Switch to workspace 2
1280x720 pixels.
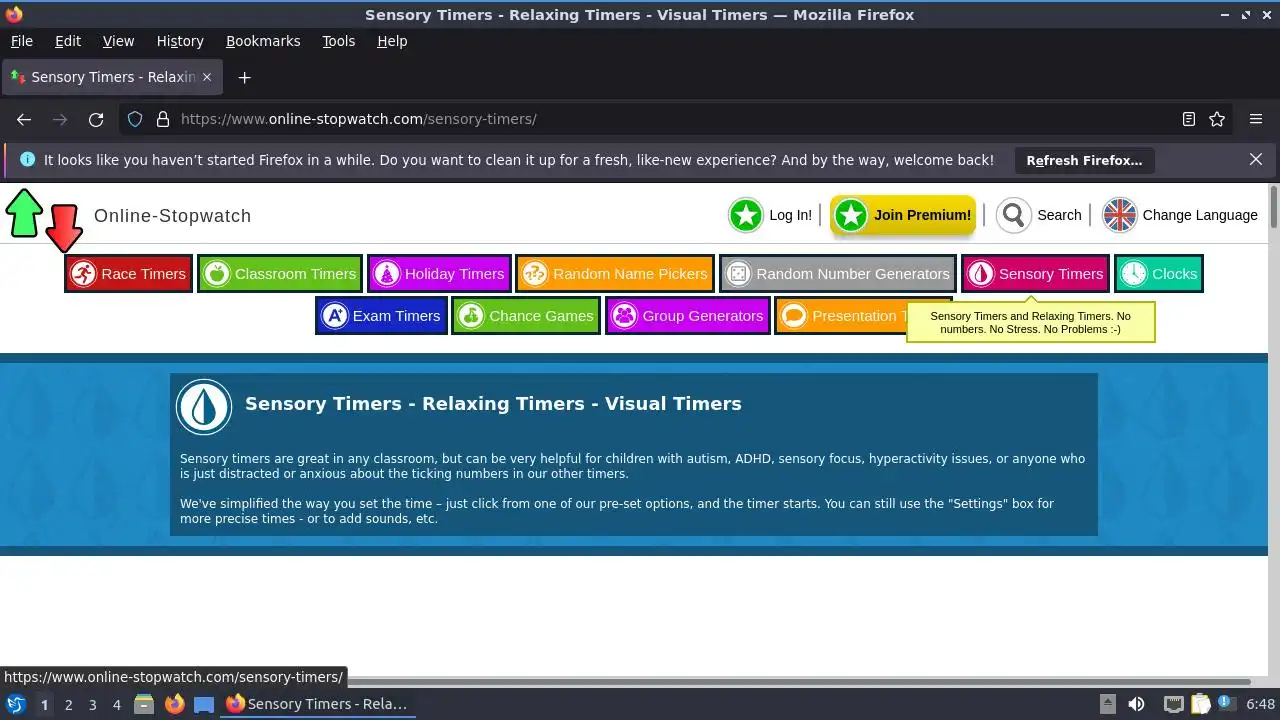click(68, 705)
